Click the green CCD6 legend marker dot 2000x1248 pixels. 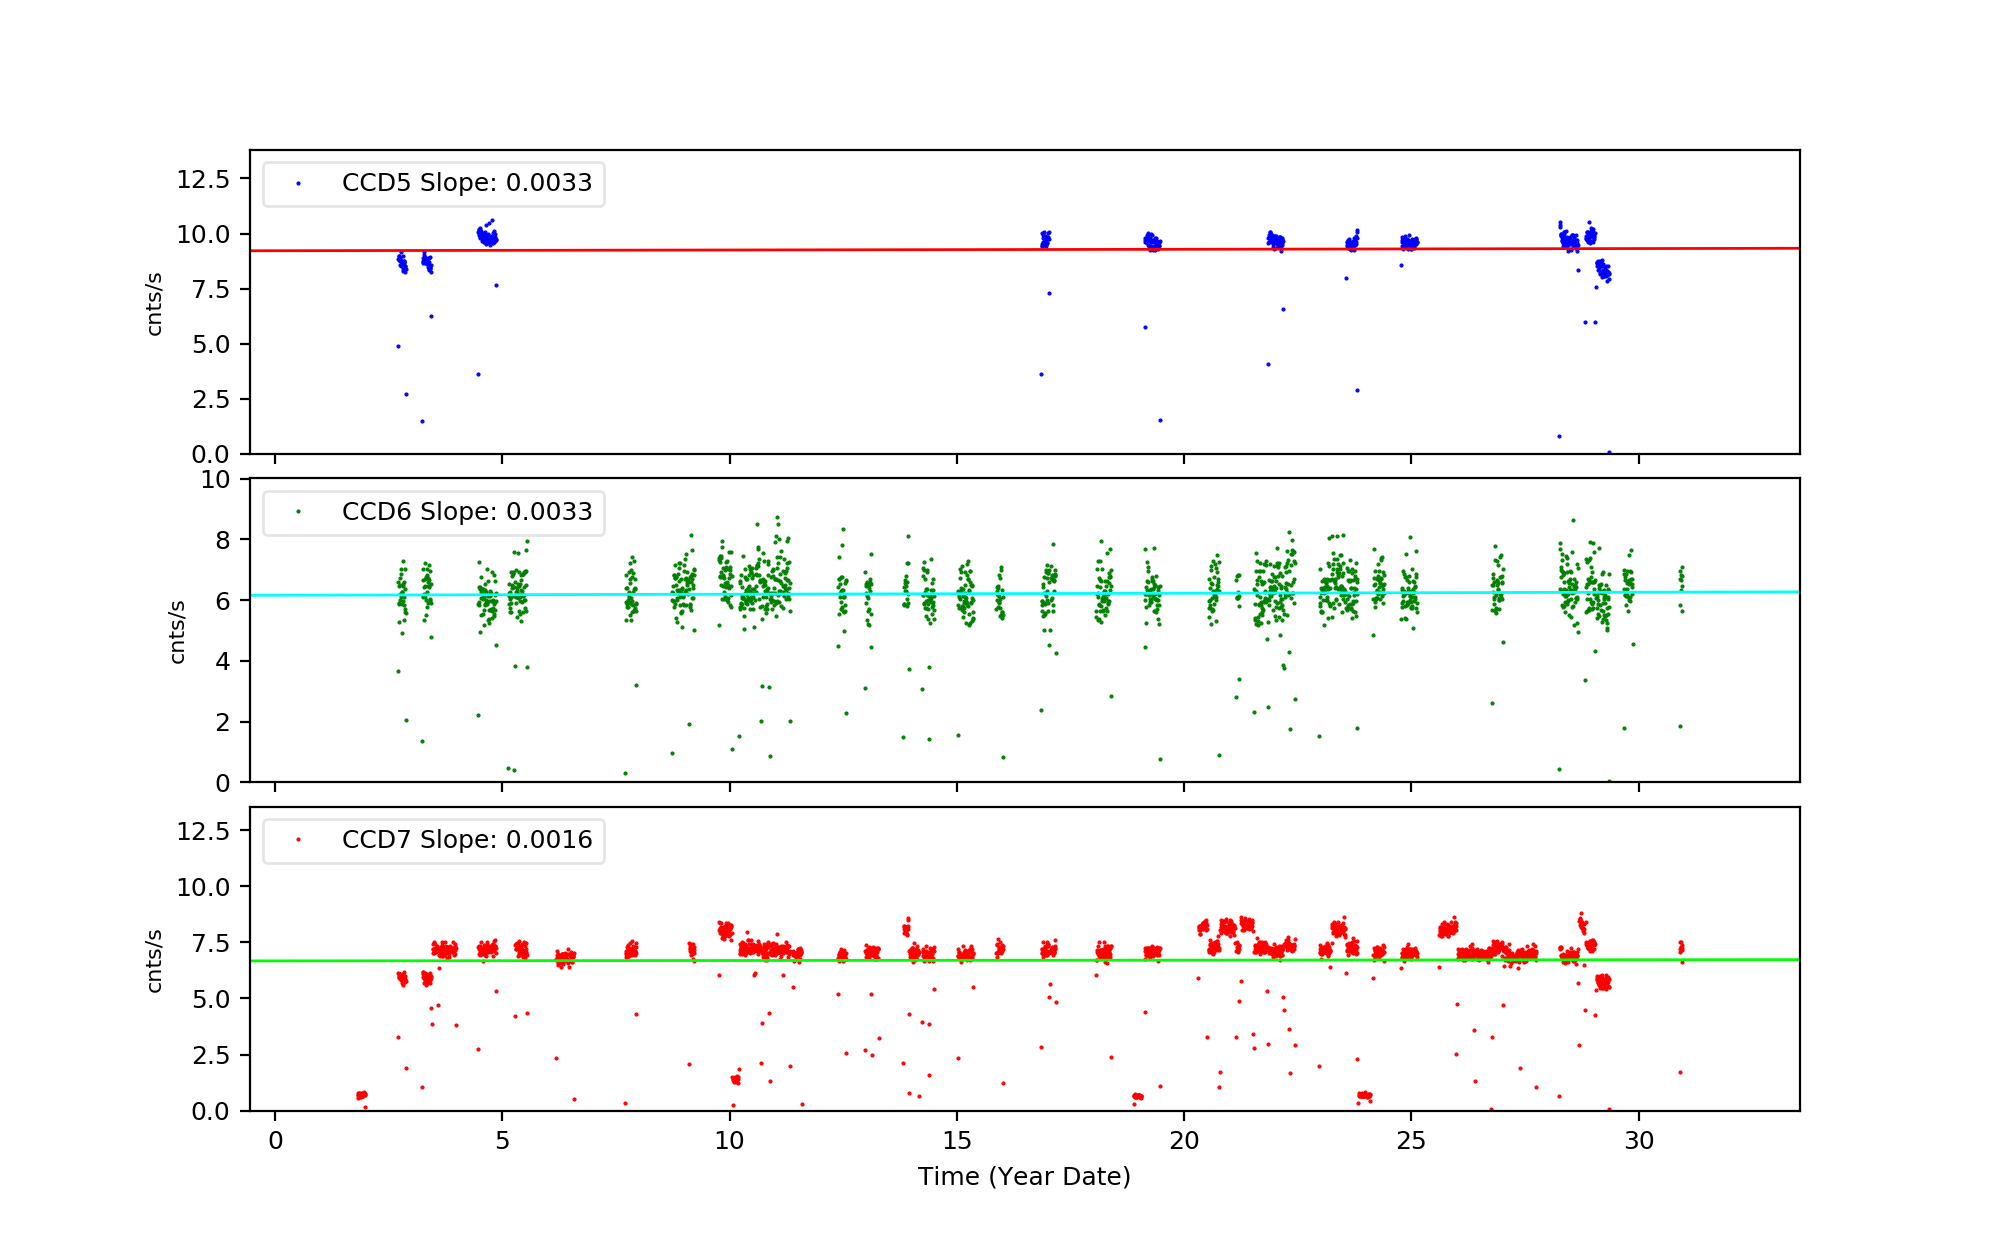[298, 512]
